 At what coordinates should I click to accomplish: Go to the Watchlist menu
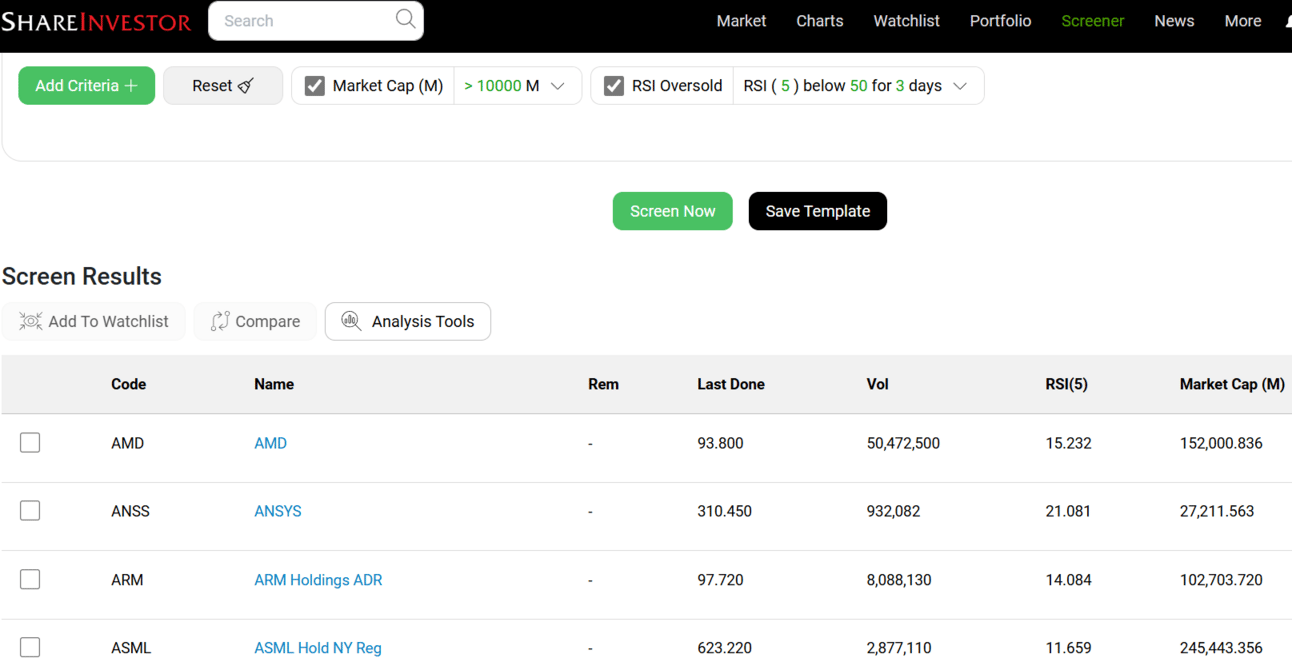tap(906, 21)
